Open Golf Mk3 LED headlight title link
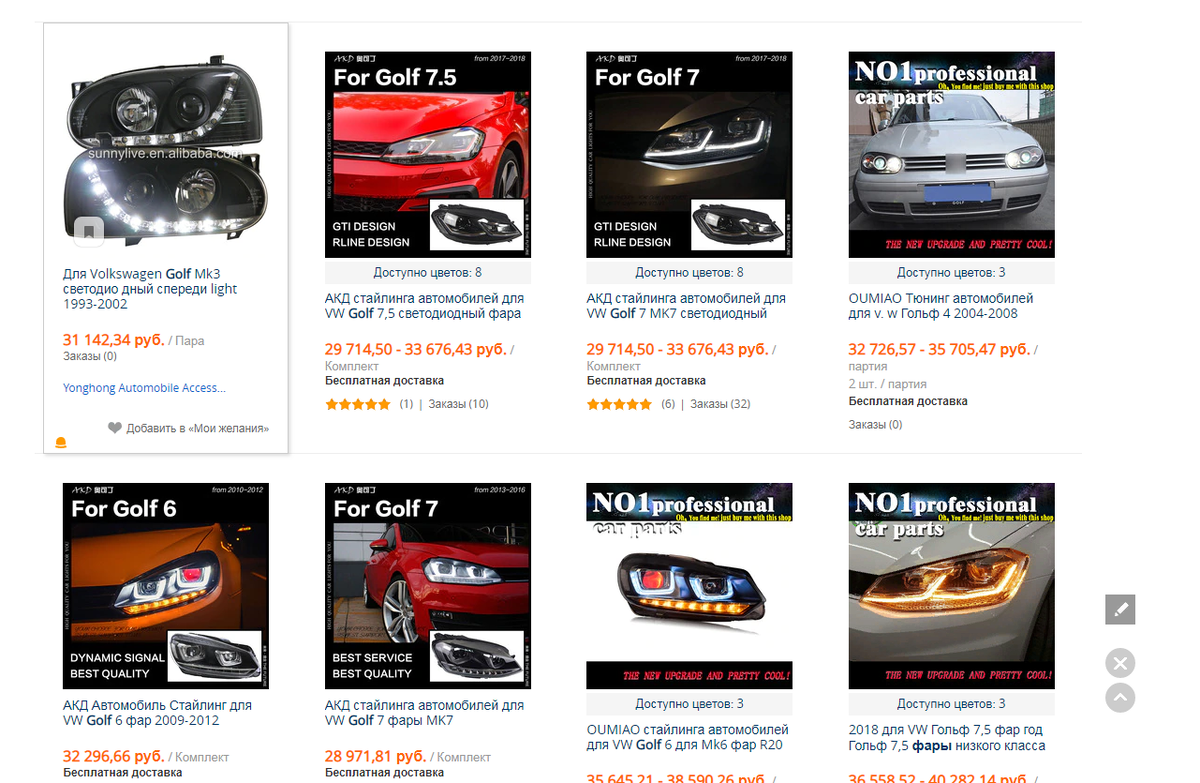The width and height of the screenshot is (1200, 783). (150, 289)
